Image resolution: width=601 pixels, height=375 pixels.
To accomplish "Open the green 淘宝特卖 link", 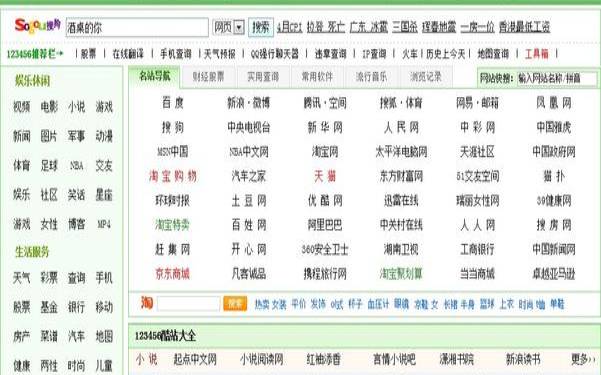I will 172,225.
